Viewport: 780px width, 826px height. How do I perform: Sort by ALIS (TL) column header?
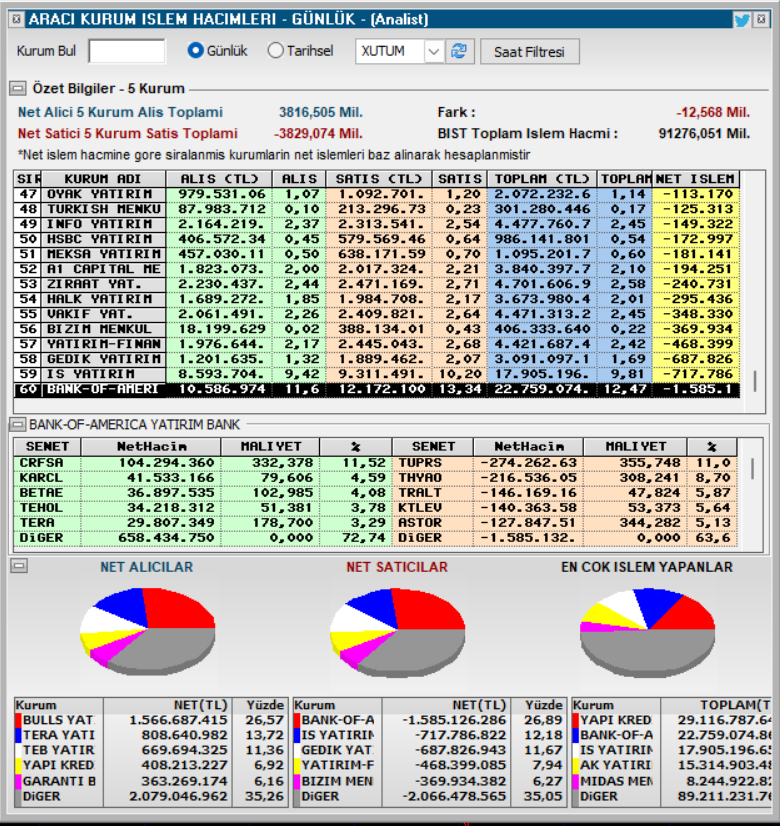tap(219, 179)
